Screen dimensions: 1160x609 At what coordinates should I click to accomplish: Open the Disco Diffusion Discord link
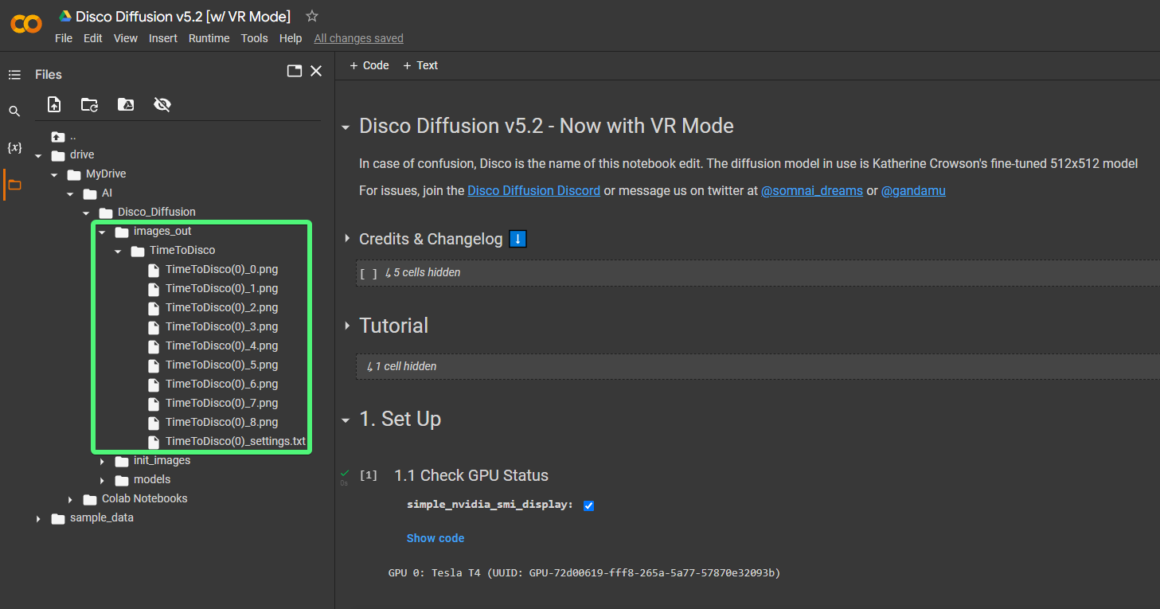click(534, 190)
